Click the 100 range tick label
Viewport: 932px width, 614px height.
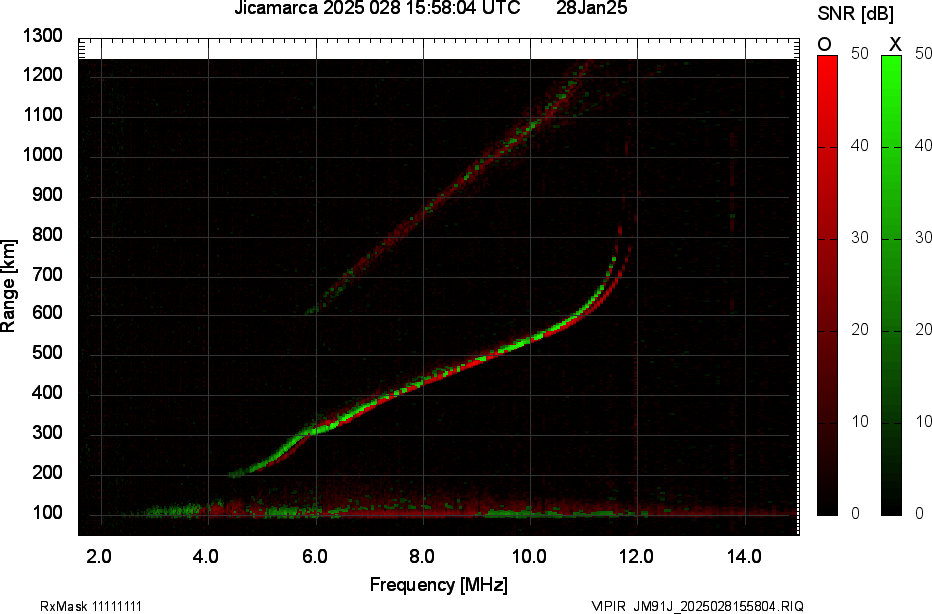click(x=47, y=512)
